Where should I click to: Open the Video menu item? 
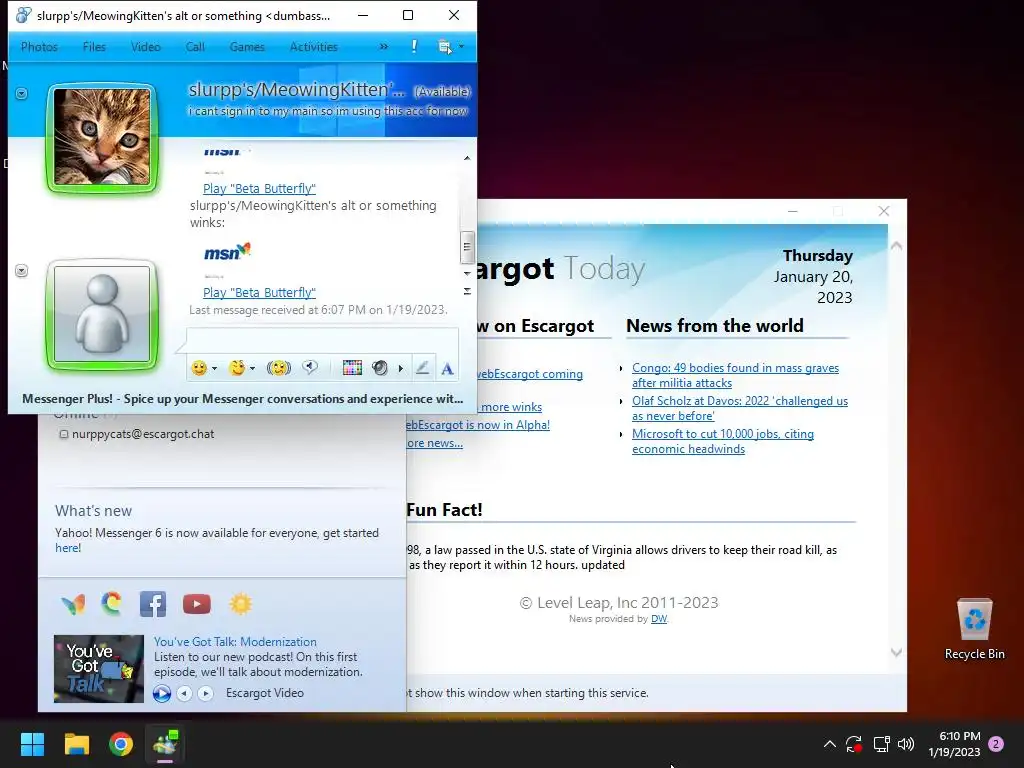146,47
